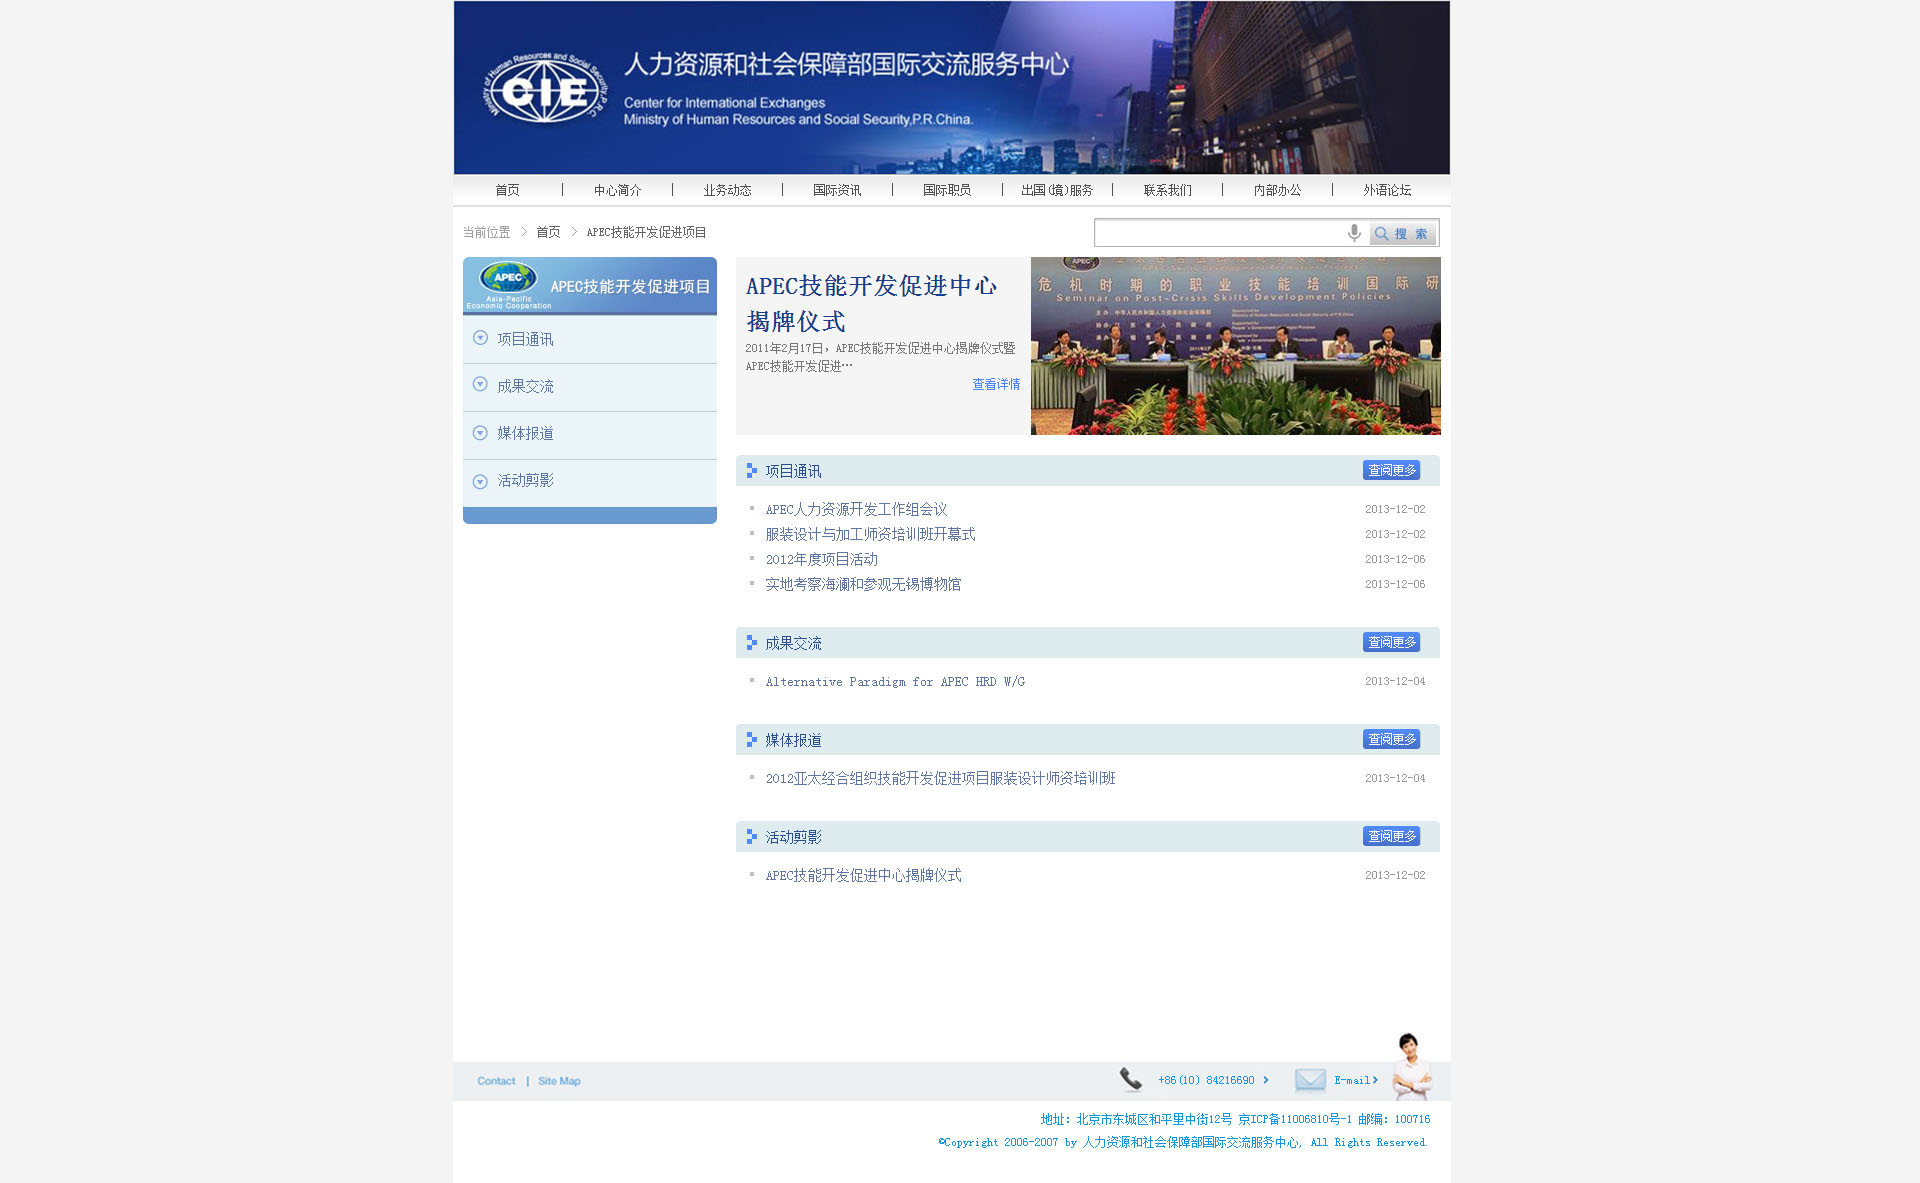Viewport: 1920px width, 1183px height.
Task: Click blue squares icon beside 活动剪影 heading
Action: (x=752, y=836)
